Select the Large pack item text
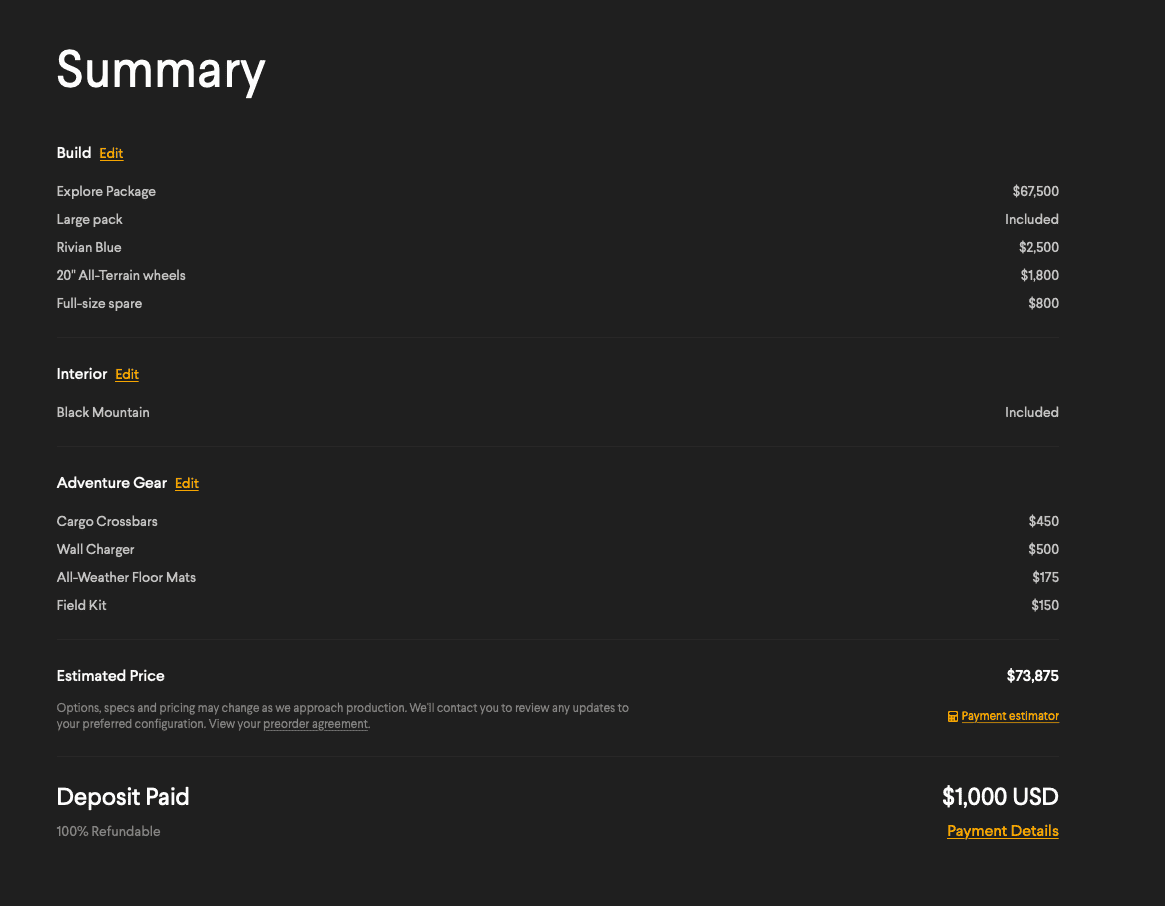Viewport: 1165px width, 906px height. point(89,219)
